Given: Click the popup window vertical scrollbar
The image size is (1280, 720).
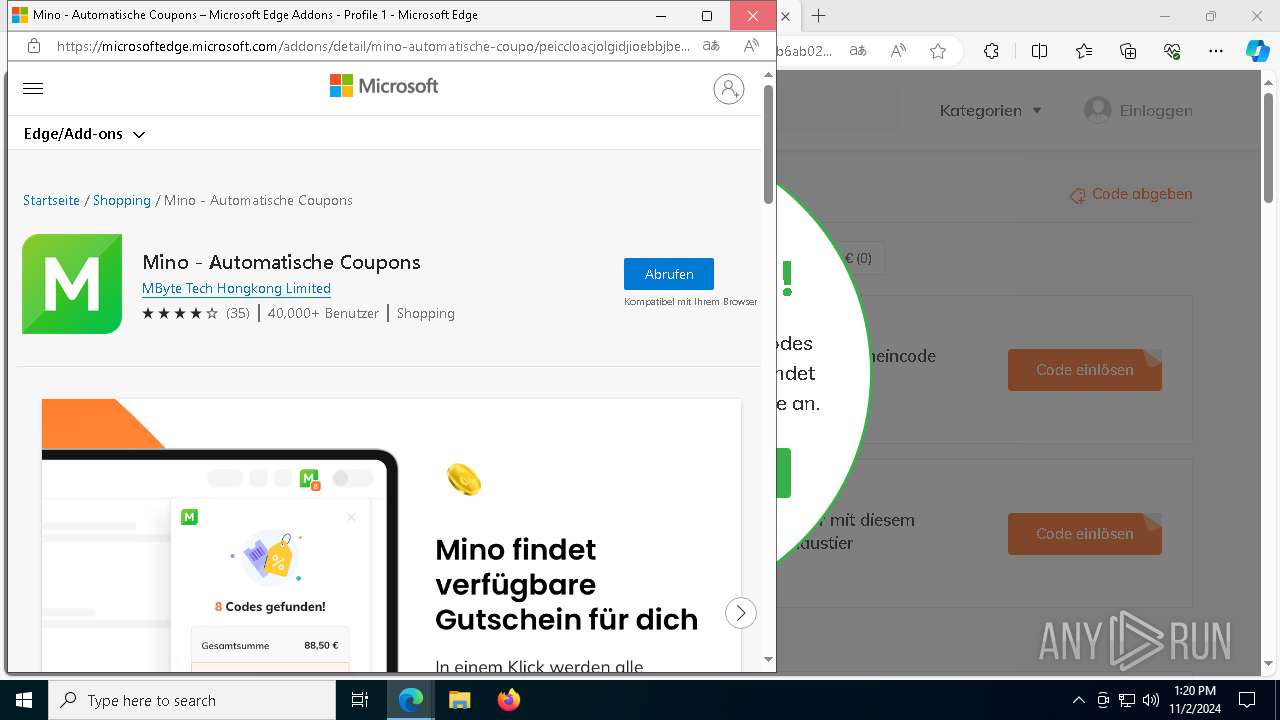Looking at the screenshot, I should (768, 145).
